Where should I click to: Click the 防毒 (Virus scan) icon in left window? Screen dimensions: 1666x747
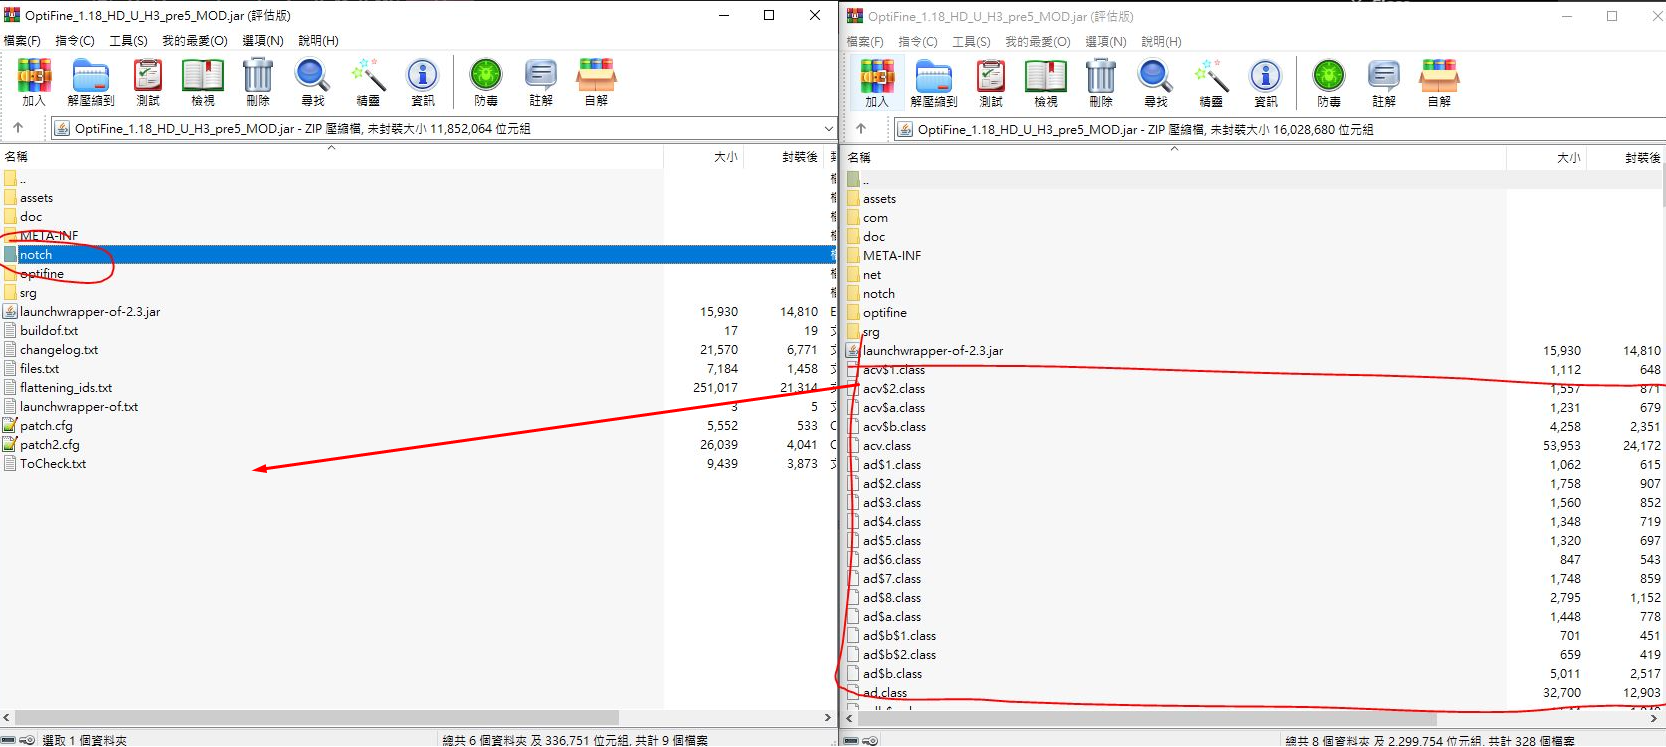coord(486,82)
